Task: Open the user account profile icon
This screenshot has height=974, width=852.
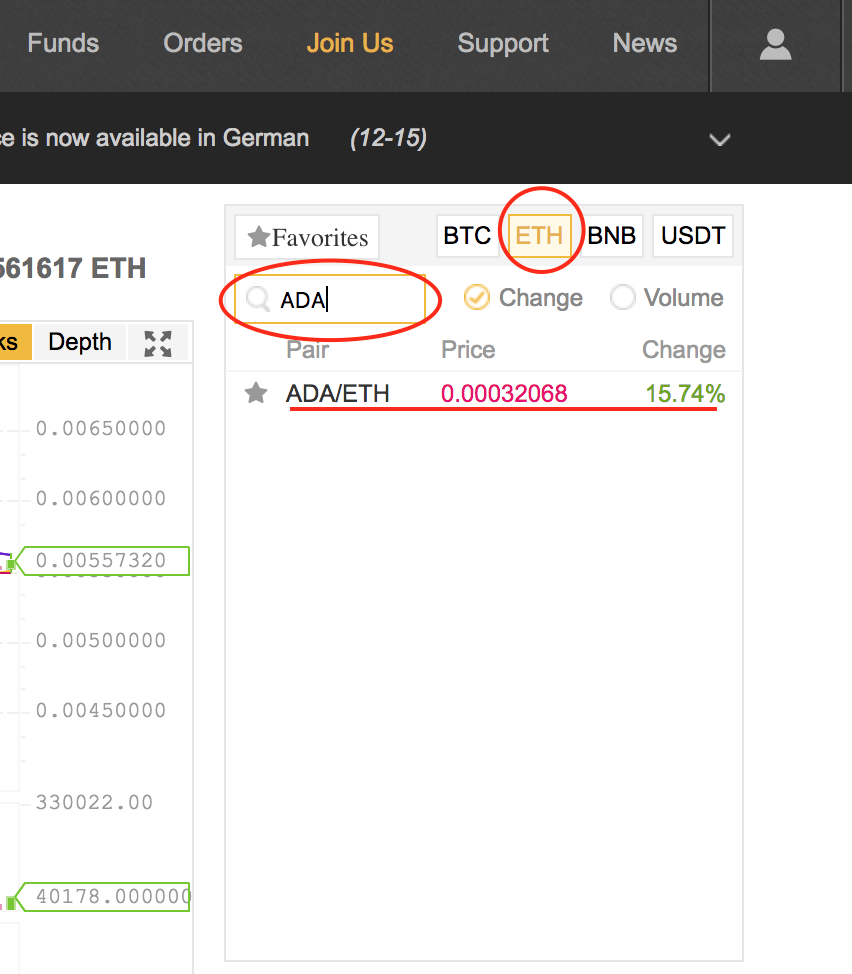Action: click(775, 45)
